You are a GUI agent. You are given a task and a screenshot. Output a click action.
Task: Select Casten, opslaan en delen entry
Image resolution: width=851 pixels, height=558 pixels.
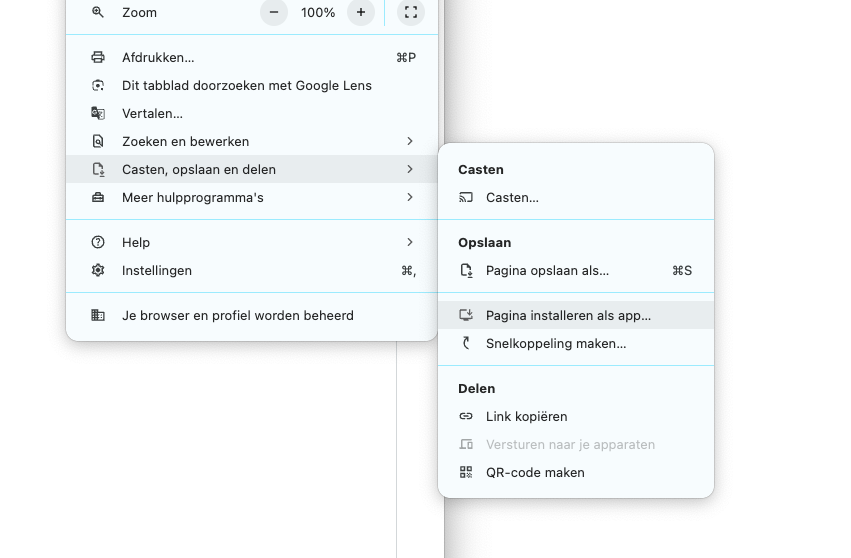click(x=252, y=169)
